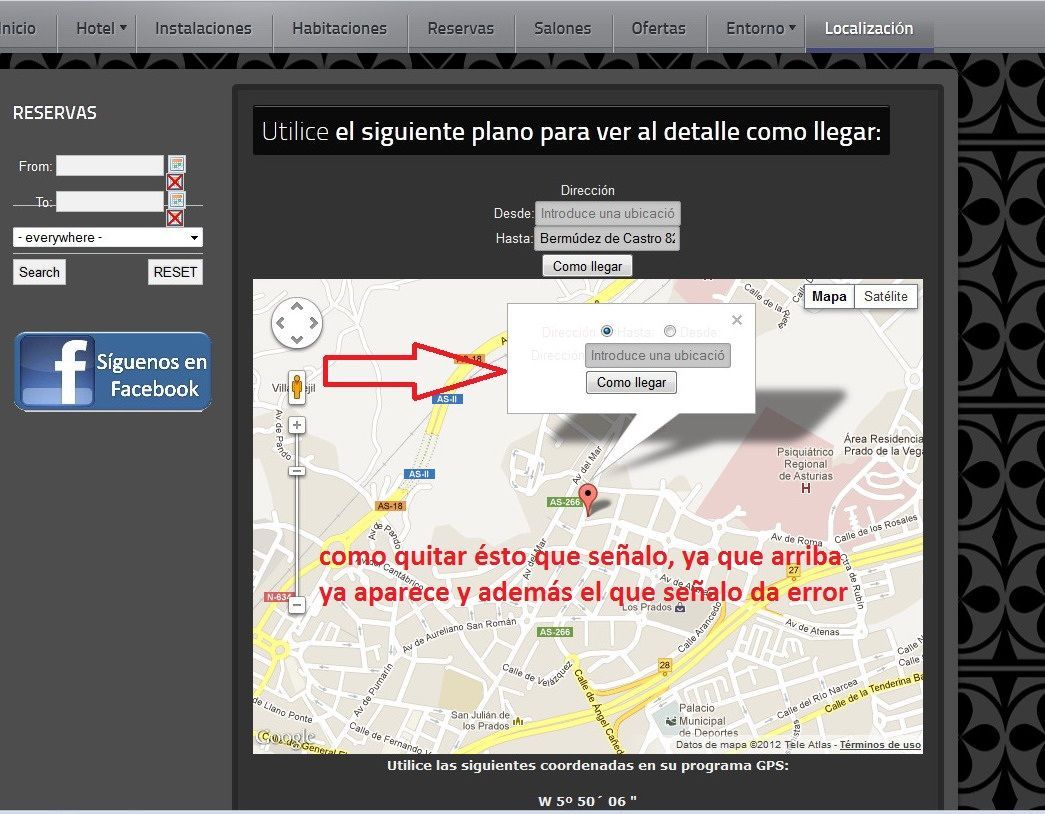Open the From date calendar picker icon
The width and height of the screenshot is (1045, 814).
(x=177, y=164)
